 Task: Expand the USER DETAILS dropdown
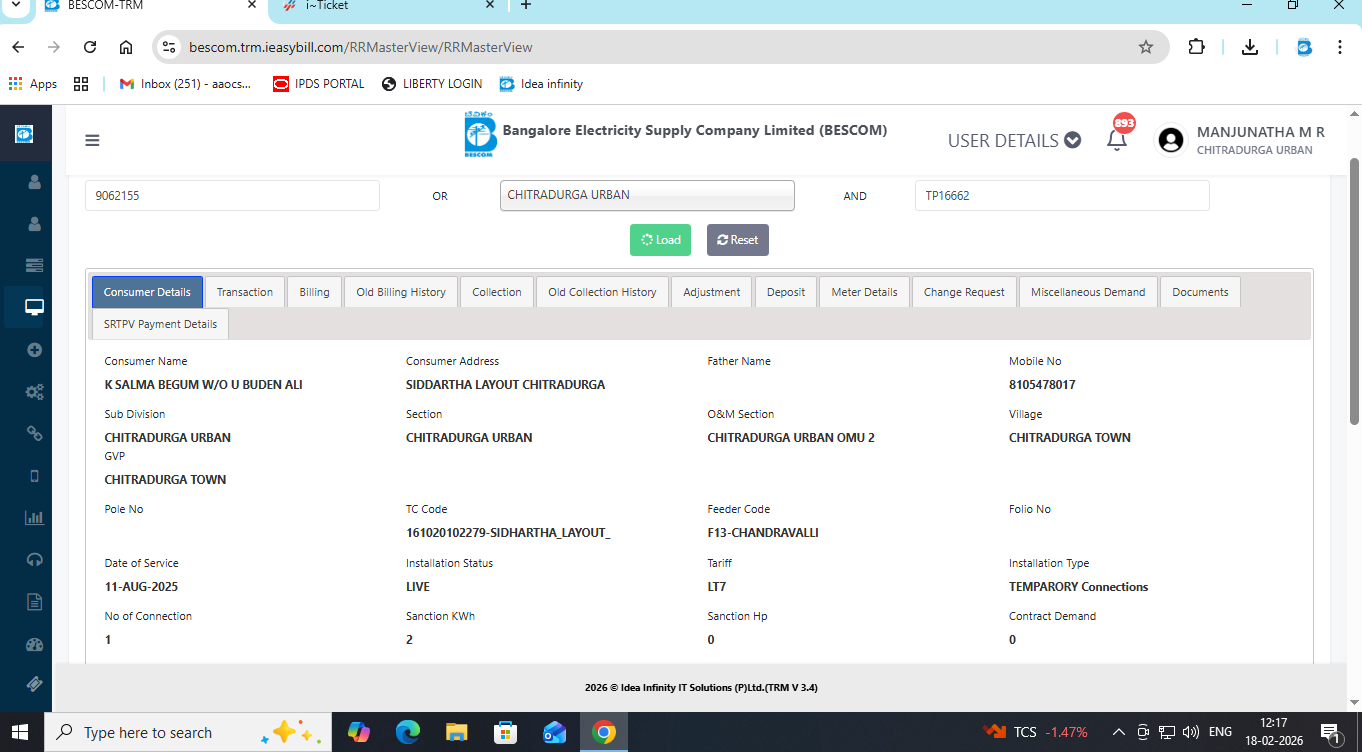(1014, 141)
